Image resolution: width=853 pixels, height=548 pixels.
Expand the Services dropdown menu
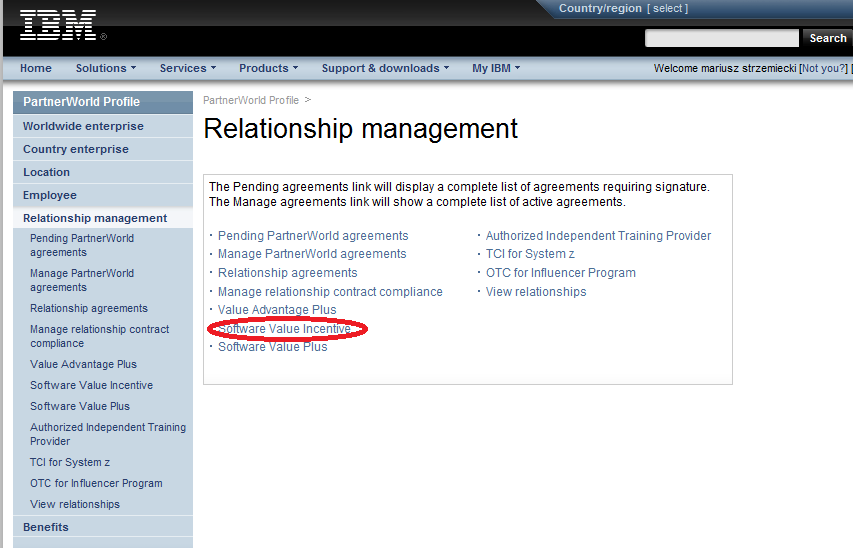point(188,69)
